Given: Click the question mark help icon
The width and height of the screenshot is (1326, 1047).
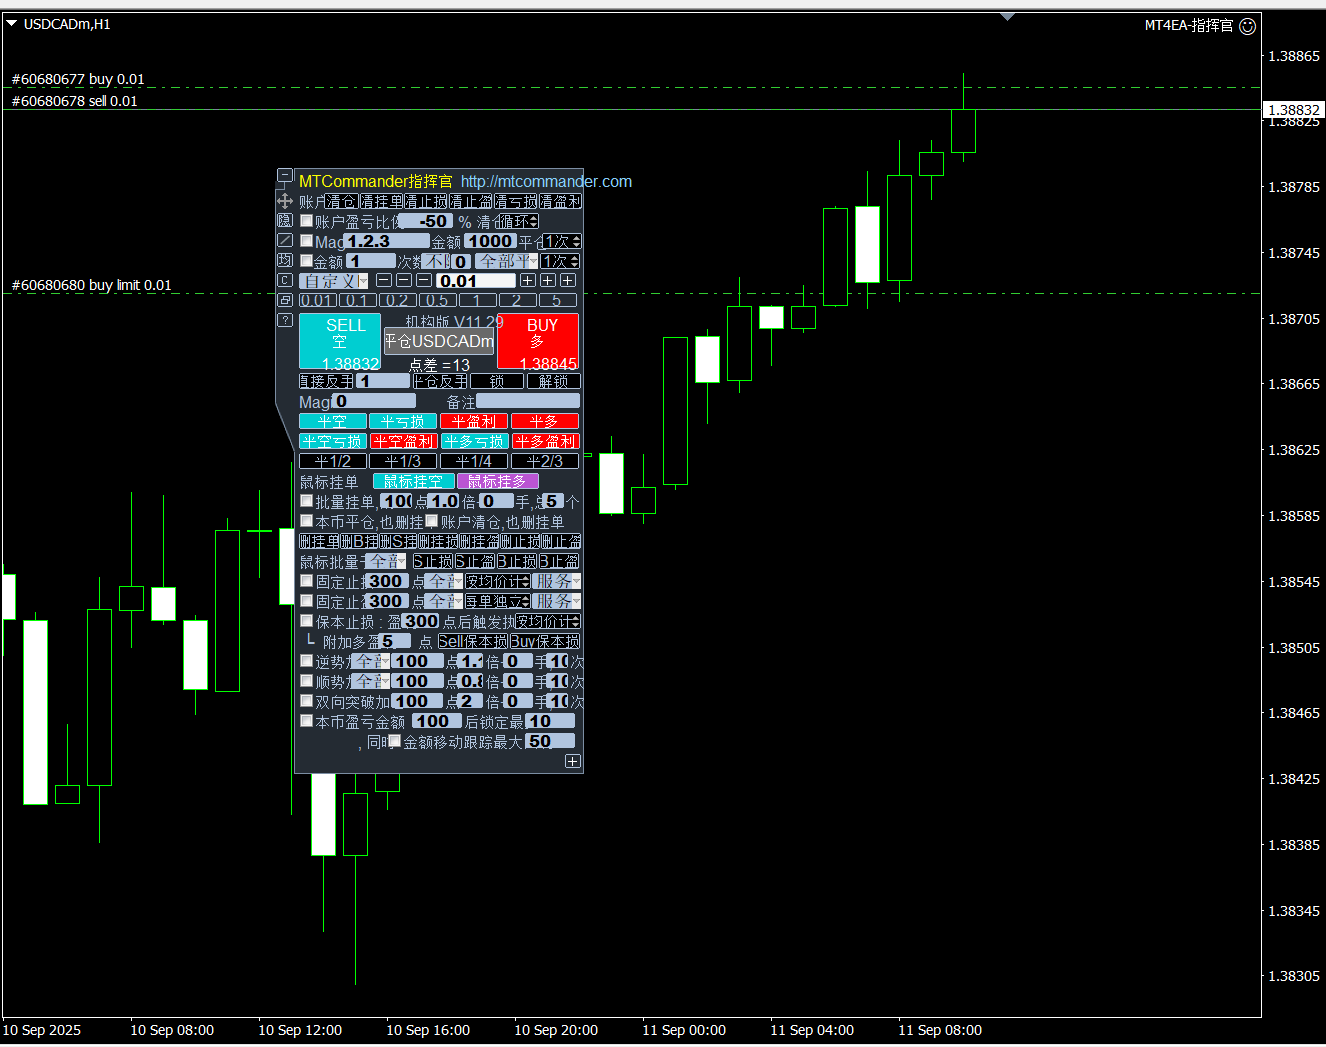Looking at the screenshot, I should click(x=285, y=320).
